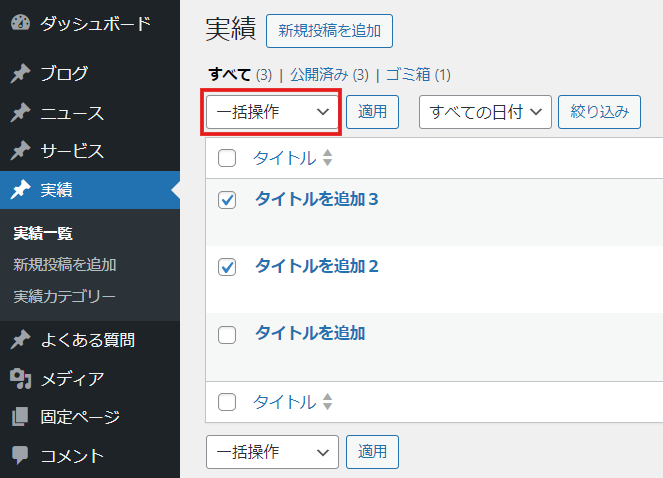Click the 固定ページ pages icon
The image size is (663, 478).
(20, 417)
